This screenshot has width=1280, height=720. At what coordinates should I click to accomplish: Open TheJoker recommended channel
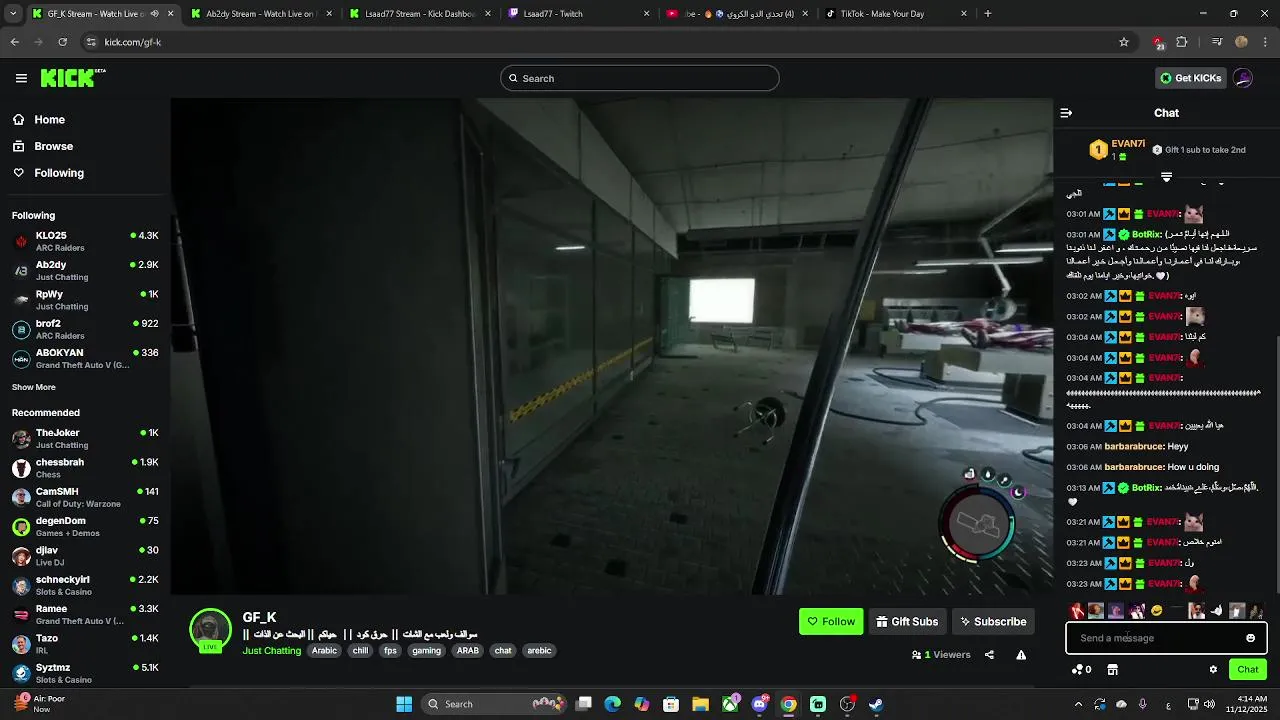[85, 438]
